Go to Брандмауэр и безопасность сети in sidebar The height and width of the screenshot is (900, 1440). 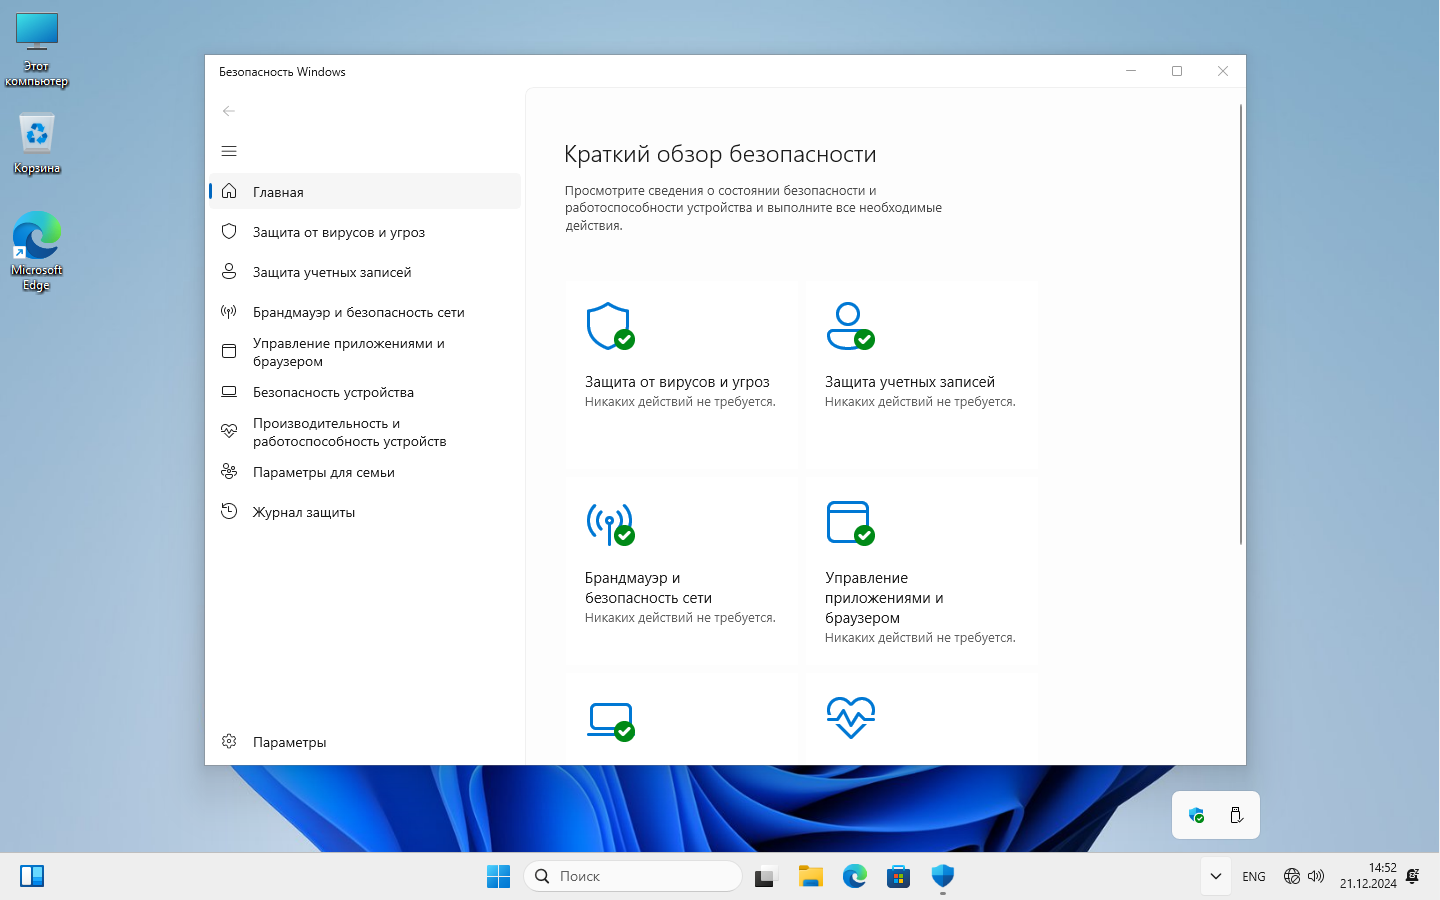point(365,311)
